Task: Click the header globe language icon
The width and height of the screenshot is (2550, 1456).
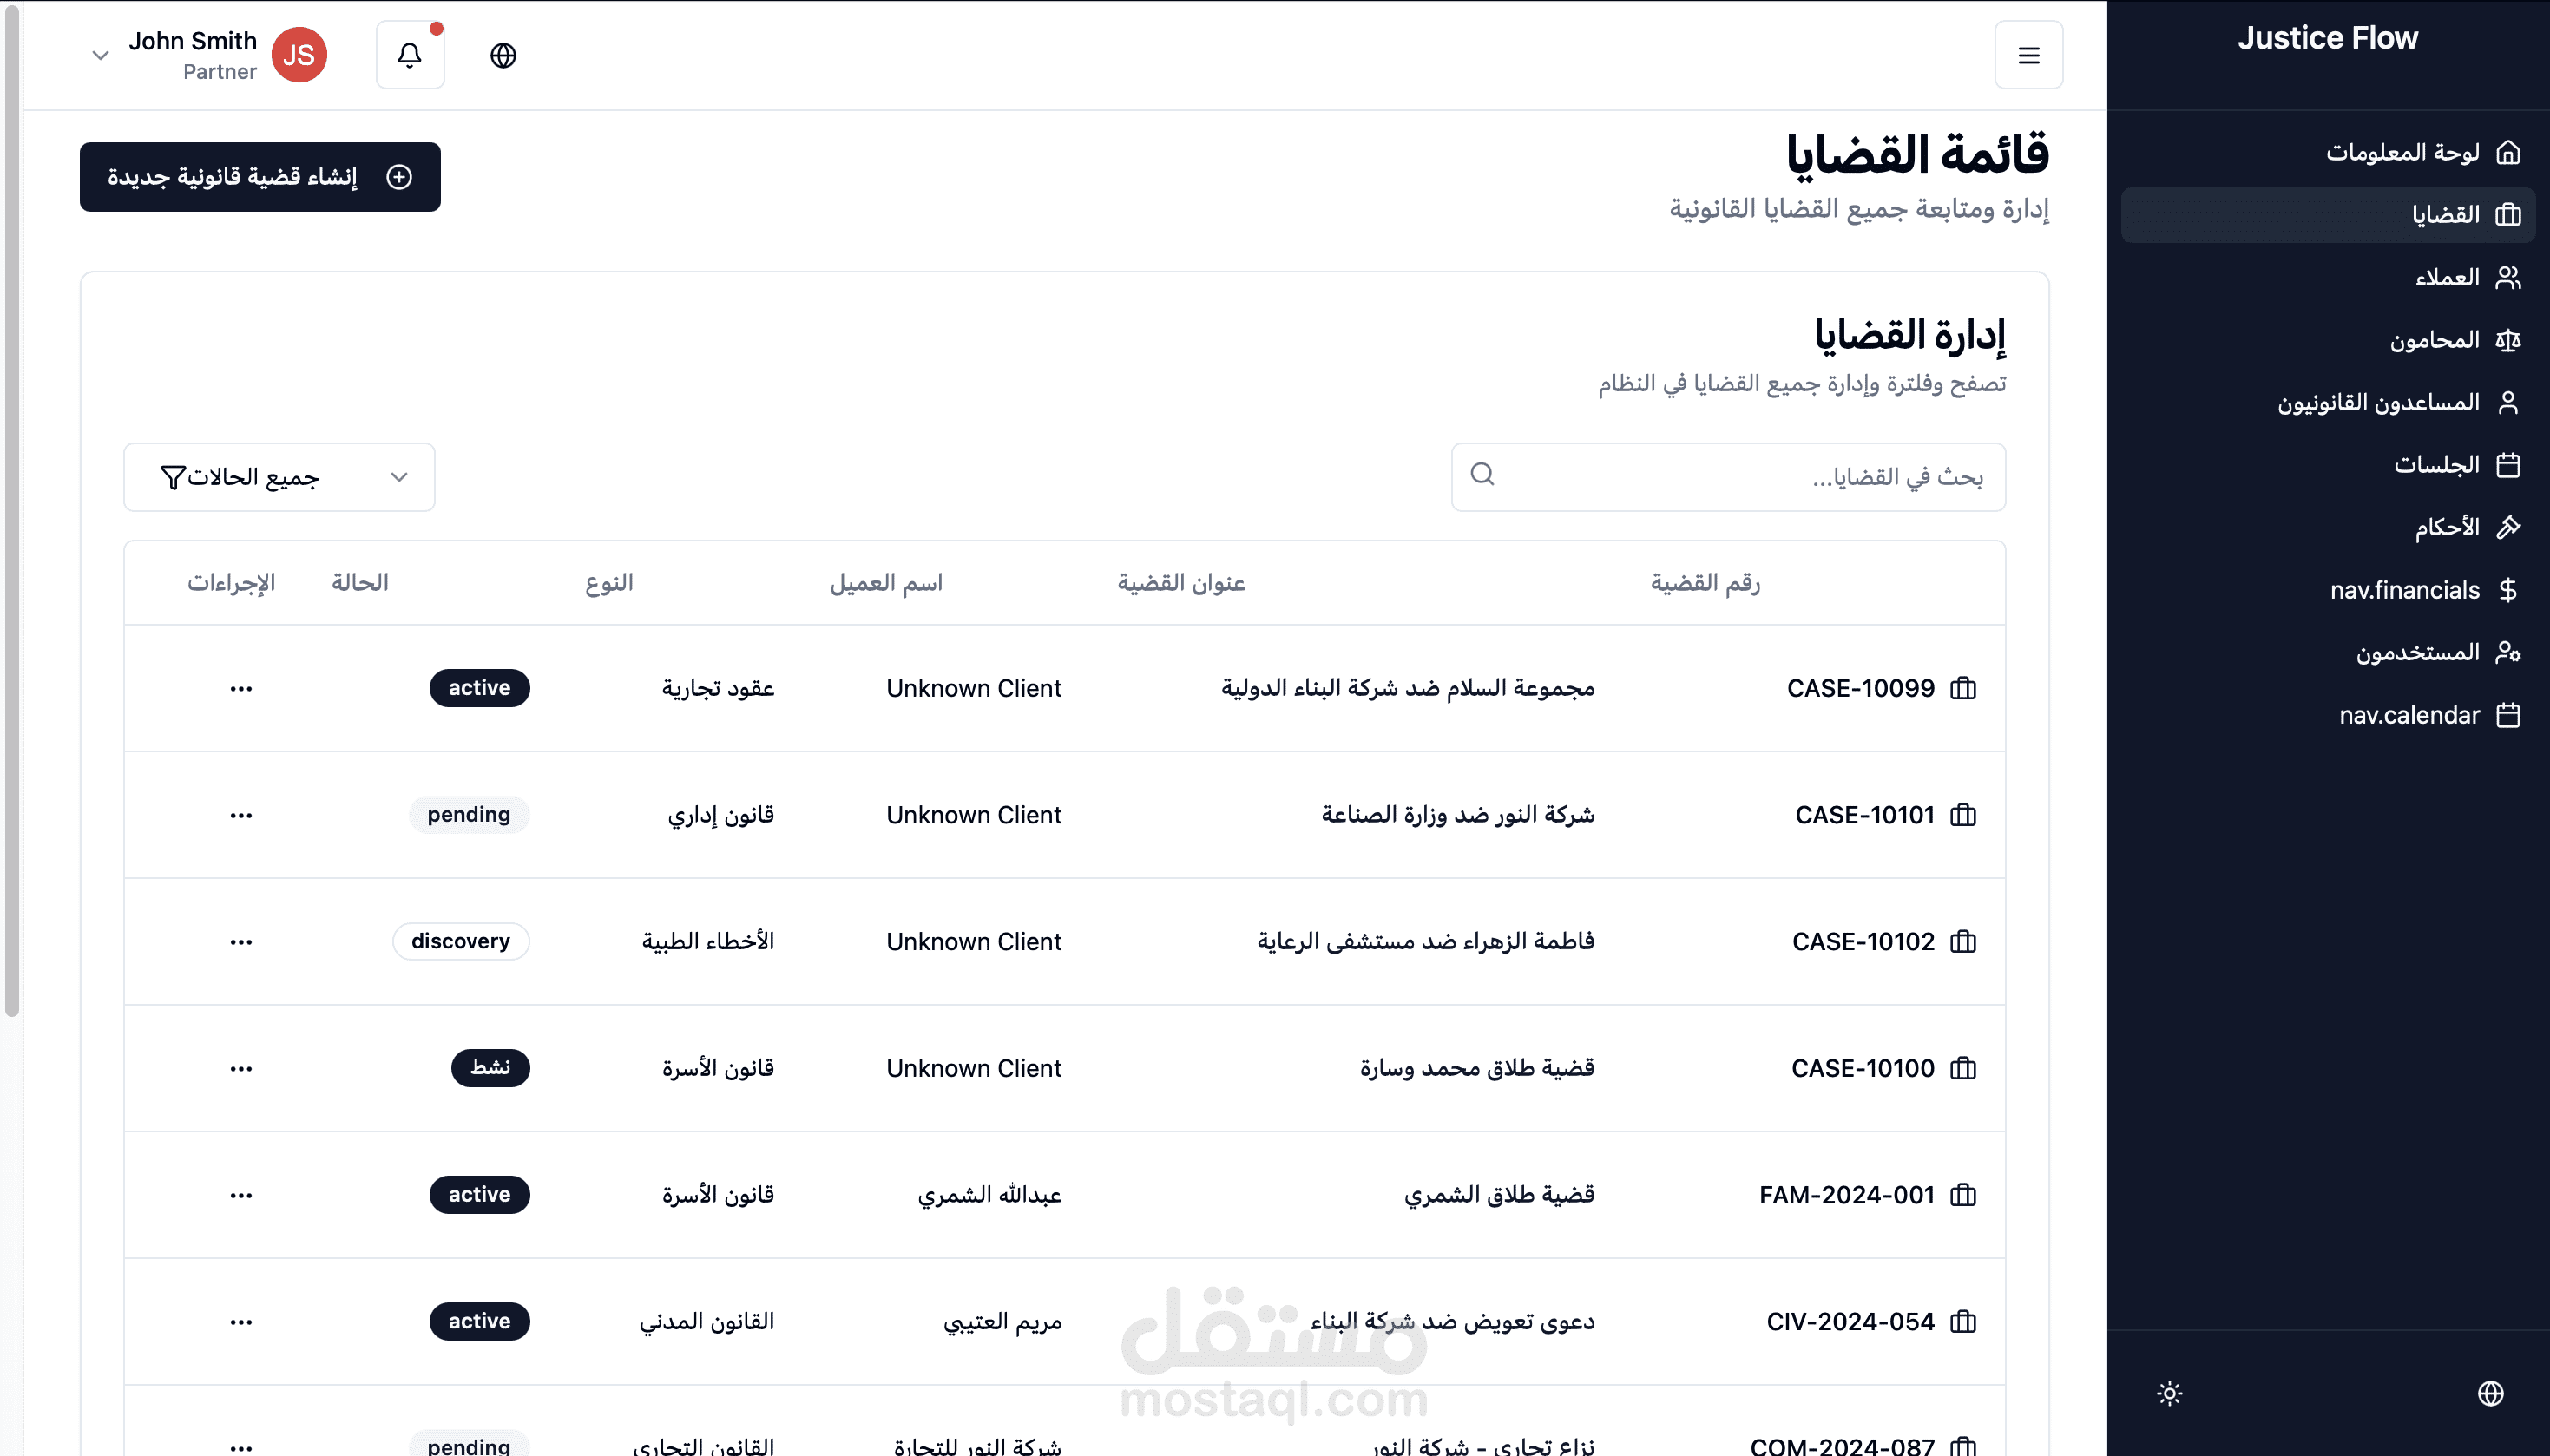Action: click(x=503, y=55)
